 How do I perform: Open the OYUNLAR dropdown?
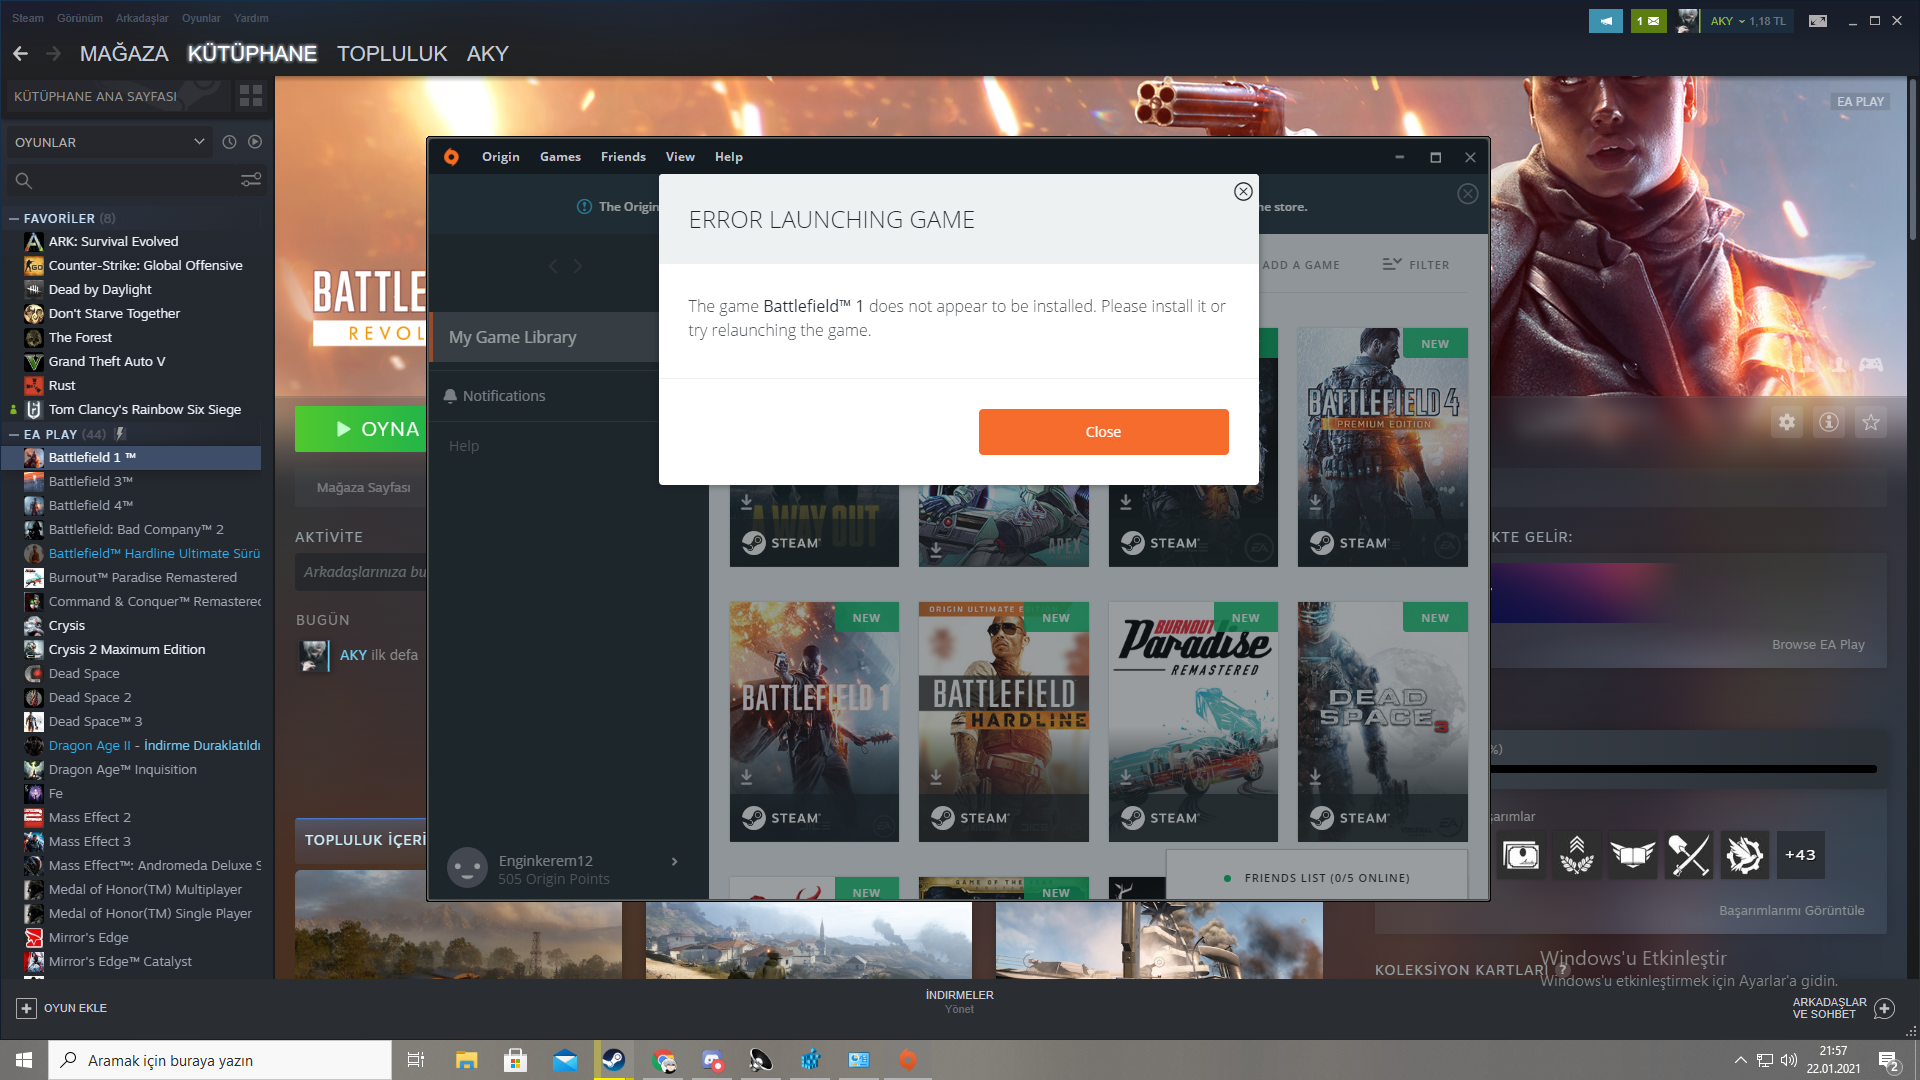pyautogui.click(x=199, y=142)
